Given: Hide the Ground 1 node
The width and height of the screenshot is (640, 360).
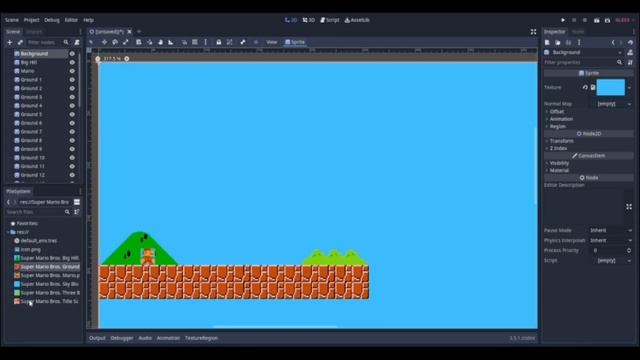Looking at the screenshot, I should click(72, 80).
